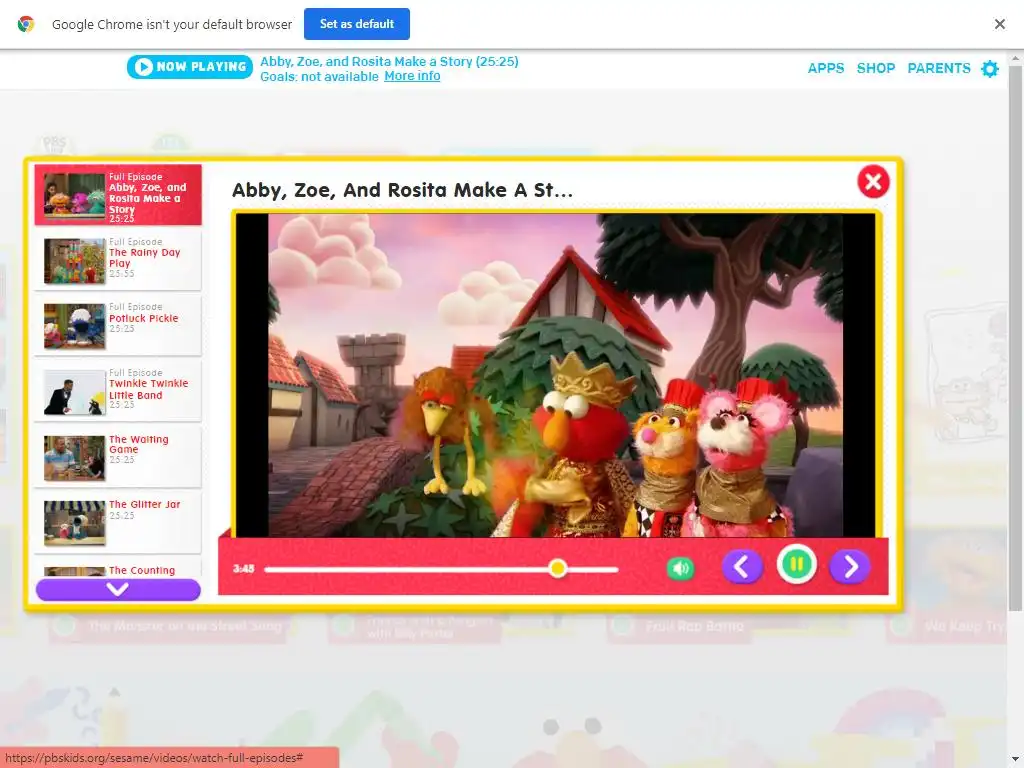Screen dimensions: 1024x768
Task: Select The Rainy Day Play thumbnail
Action: tap(74, 261)
